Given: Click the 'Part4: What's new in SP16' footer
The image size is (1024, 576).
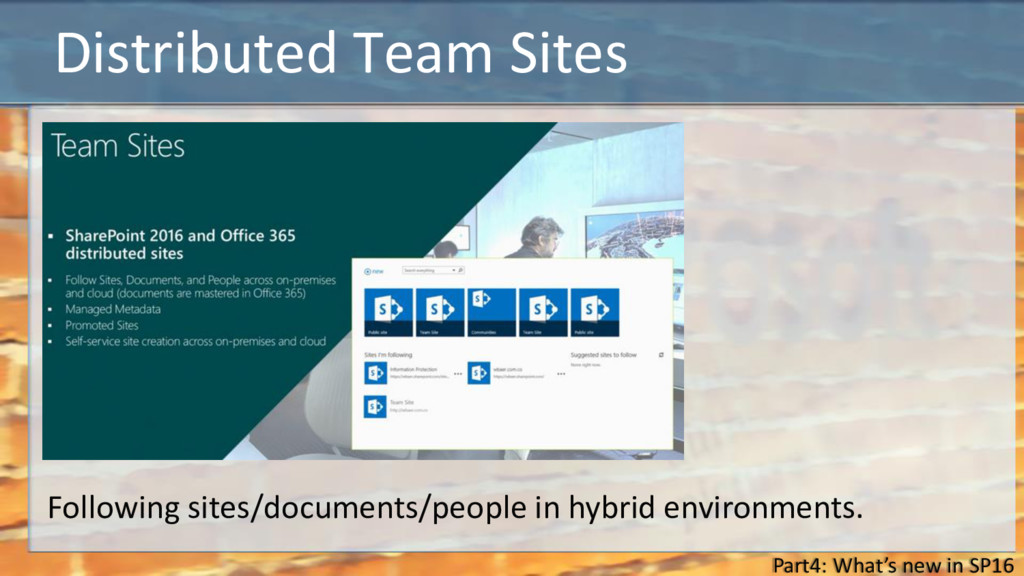Looking at the screenshot, I should point(893,564).
